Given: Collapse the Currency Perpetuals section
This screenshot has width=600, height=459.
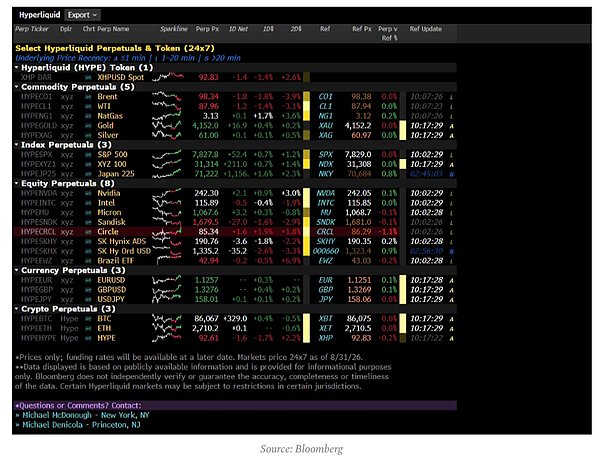Looking at the screenshot, I should [17, 270].
